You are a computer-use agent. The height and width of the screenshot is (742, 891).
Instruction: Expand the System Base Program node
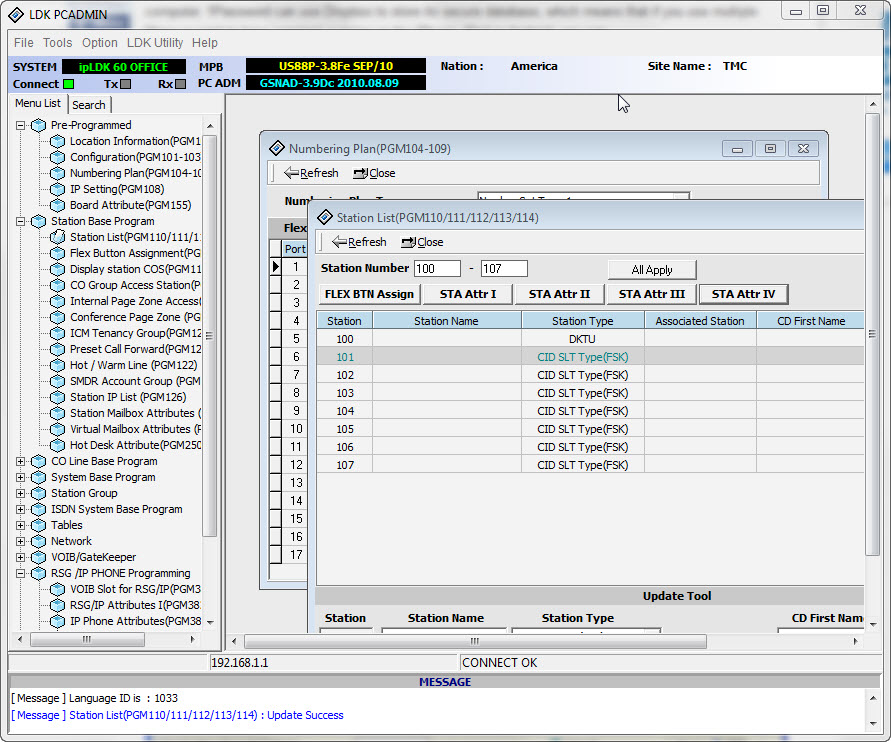21,477
